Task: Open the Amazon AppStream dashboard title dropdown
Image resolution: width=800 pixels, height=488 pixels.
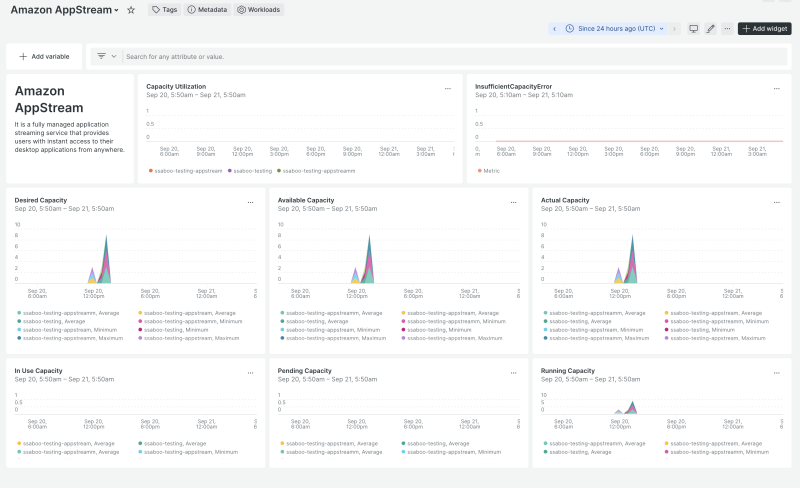Action: [x=64, y=10]
